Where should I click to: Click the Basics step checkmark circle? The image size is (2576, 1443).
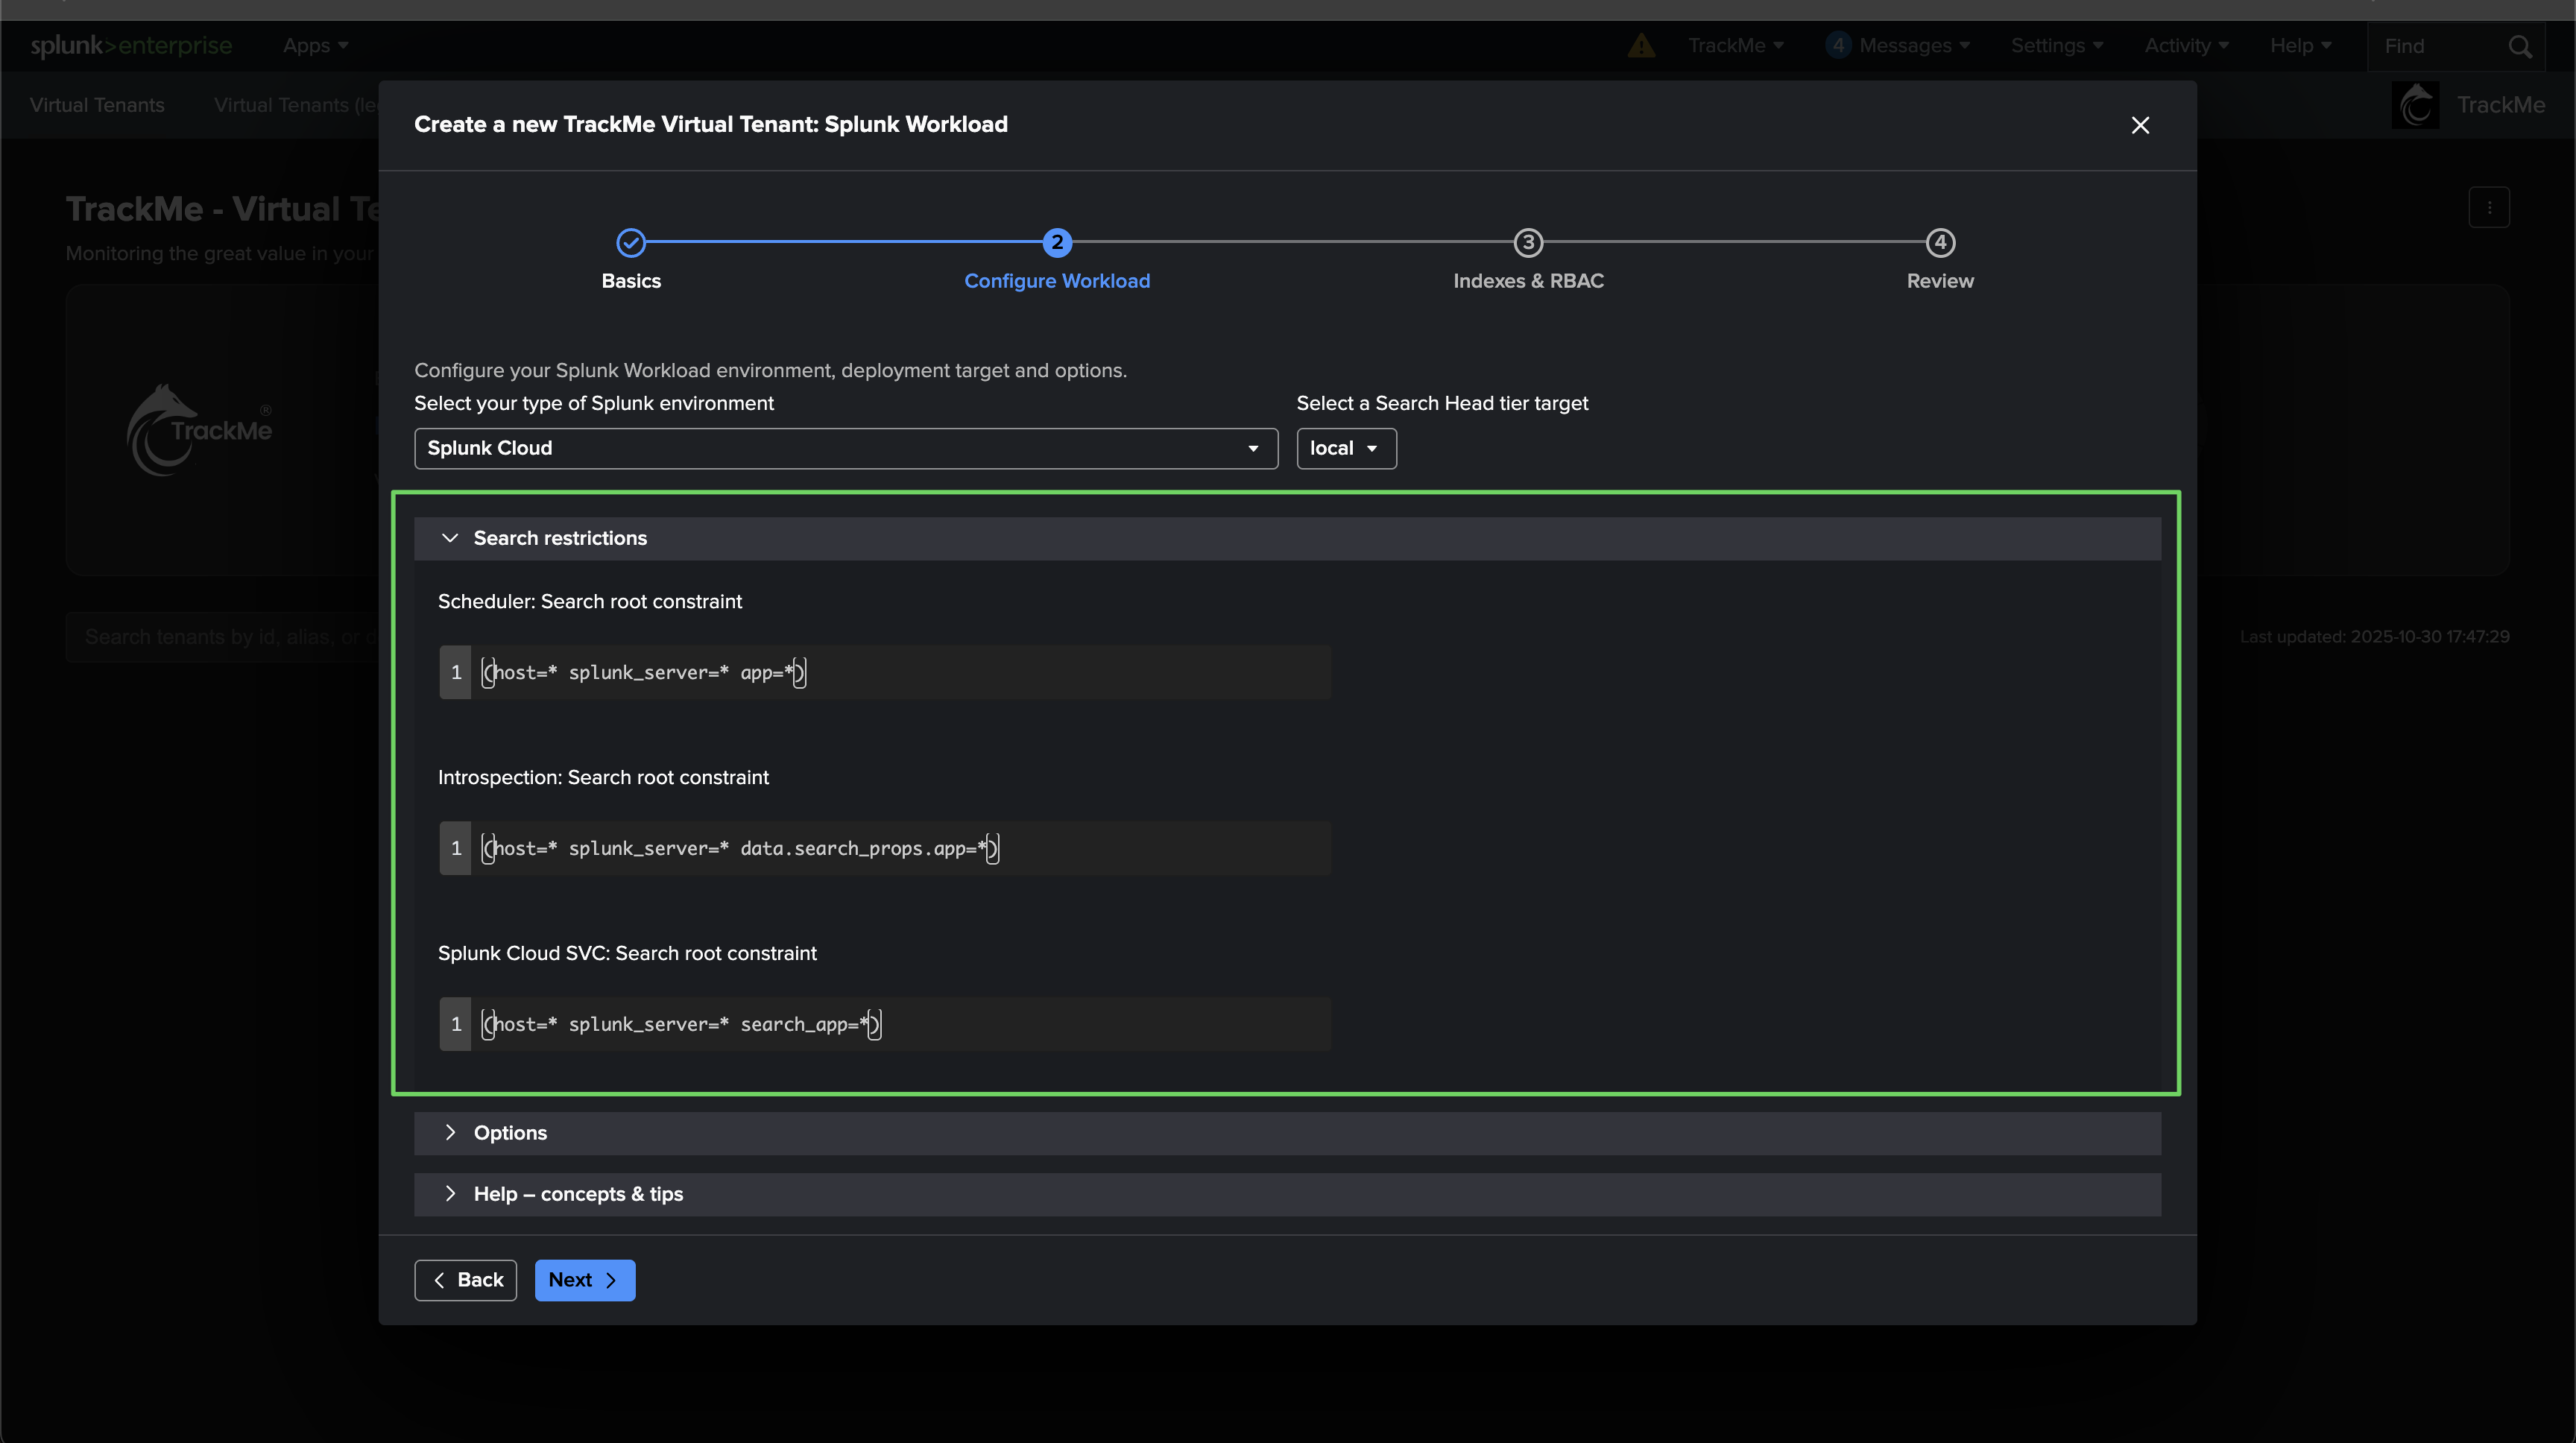[631, 242]
